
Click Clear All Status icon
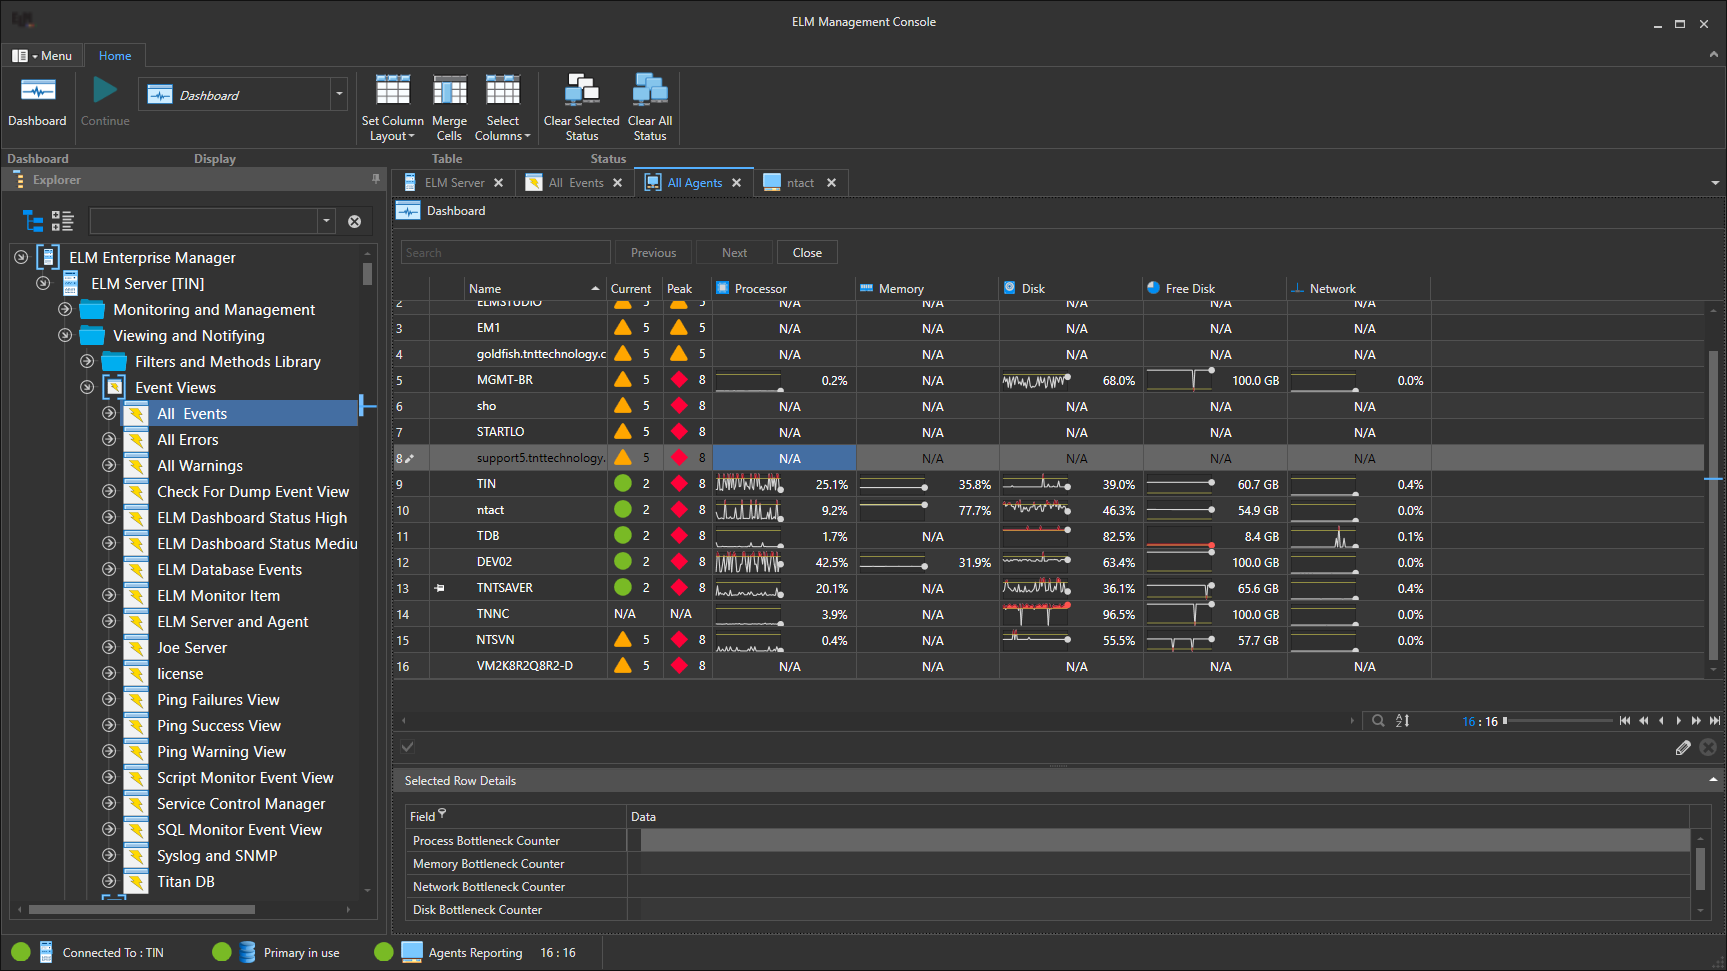click(650, 90)
